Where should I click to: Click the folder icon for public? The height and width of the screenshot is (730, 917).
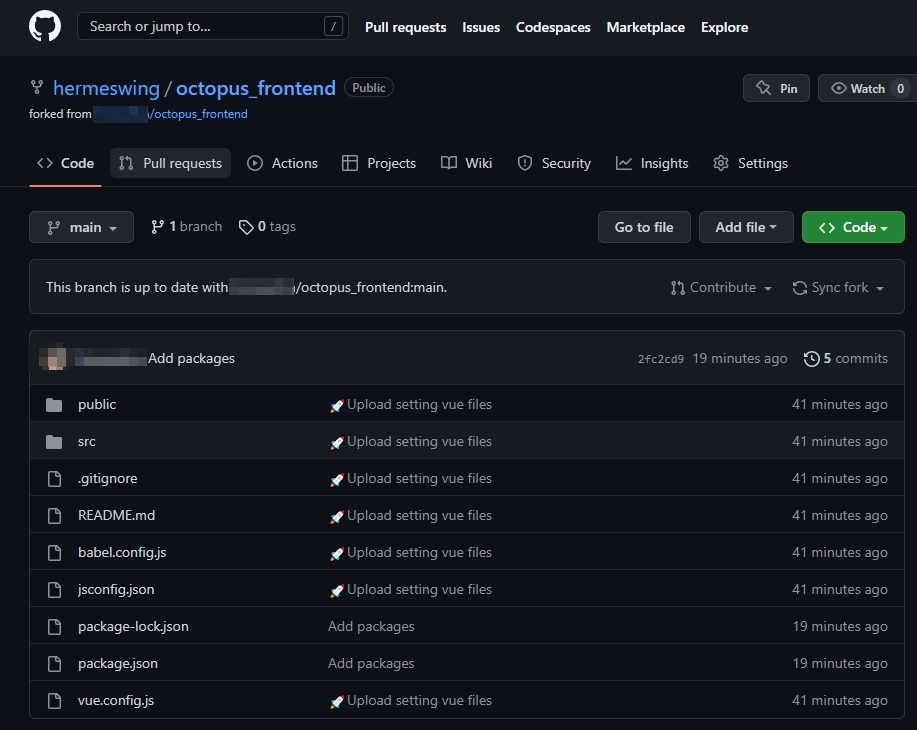[54, 405]
